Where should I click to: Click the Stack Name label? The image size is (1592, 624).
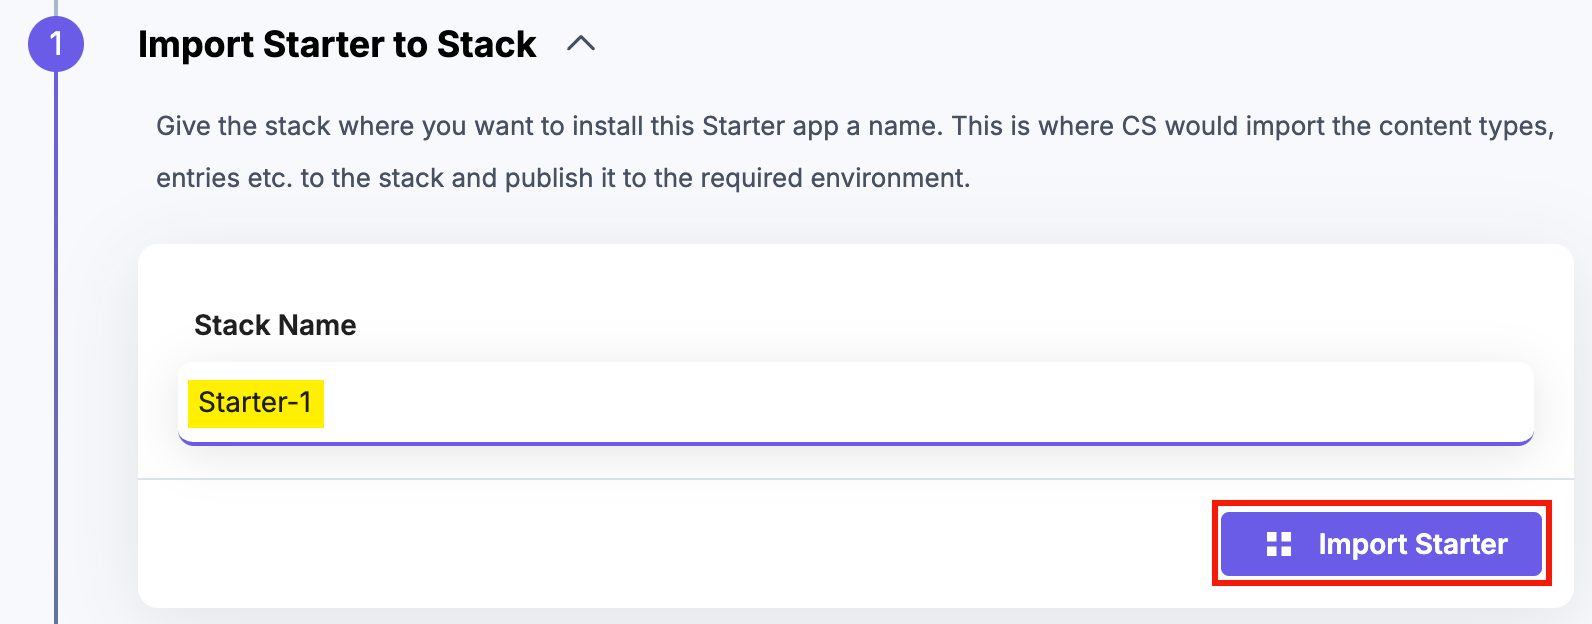275,325
